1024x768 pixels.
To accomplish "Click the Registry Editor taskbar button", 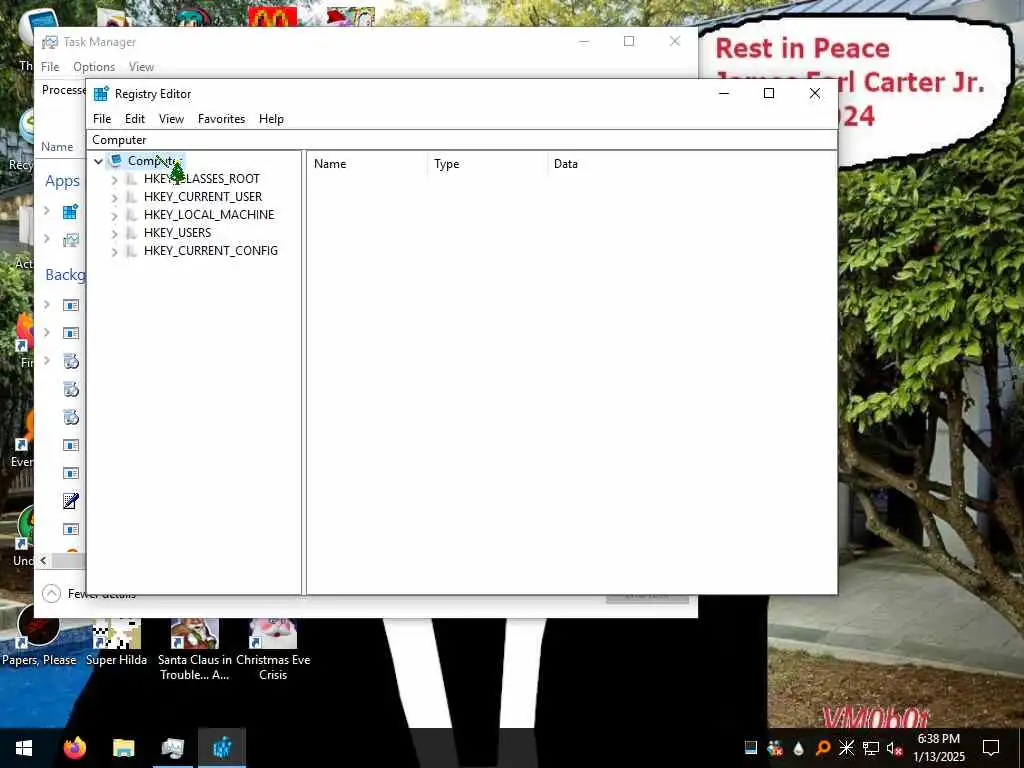I will point(222,748).
